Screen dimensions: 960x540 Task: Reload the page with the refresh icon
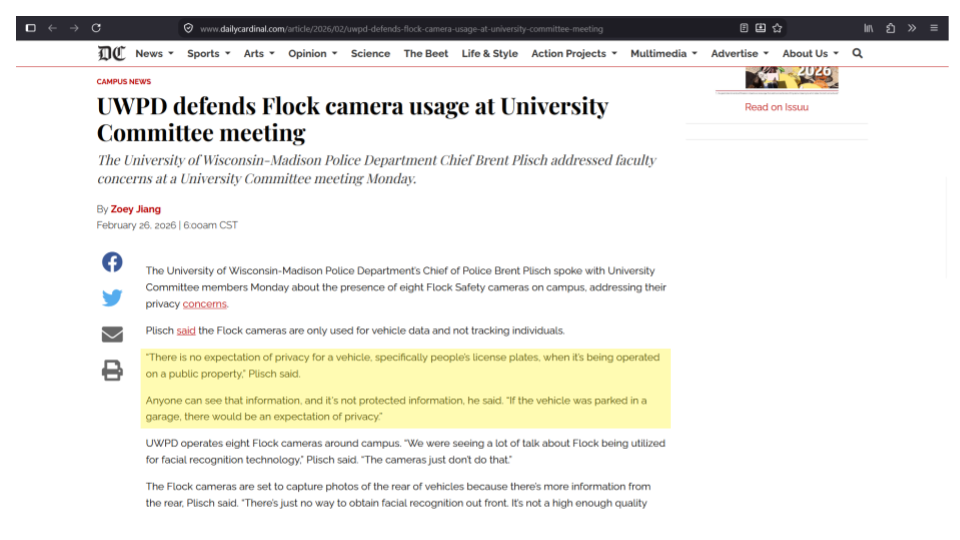tap(96, 28)
